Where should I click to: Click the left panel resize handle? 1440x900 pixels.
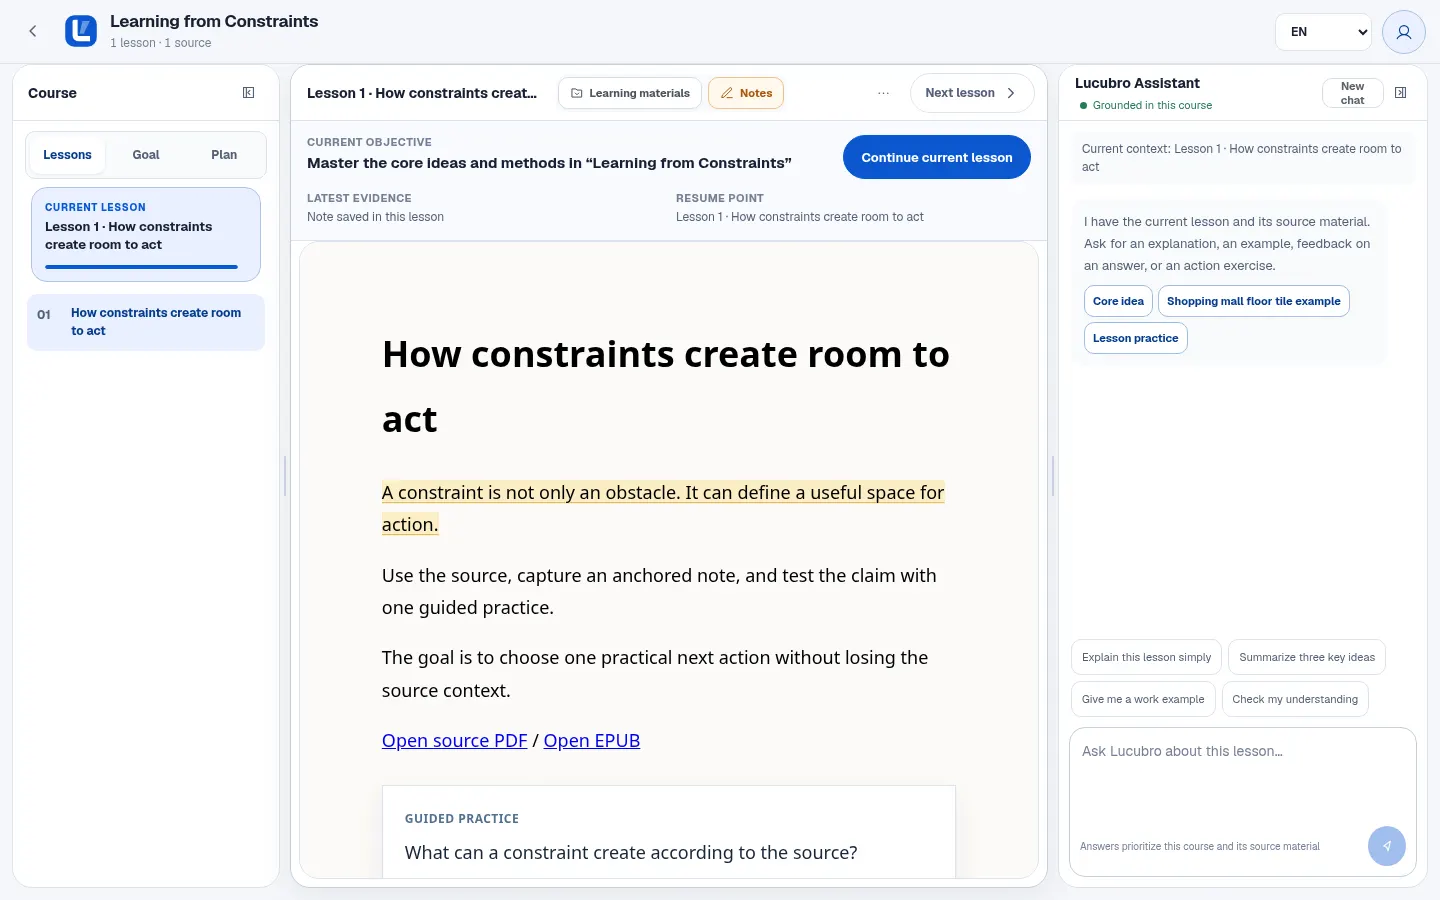(x=285, y=476)
